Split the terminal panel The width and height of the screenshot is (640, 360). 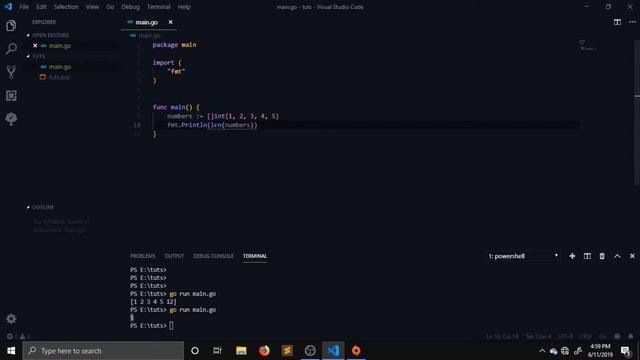pyautogui.click(x=587, y=256)
